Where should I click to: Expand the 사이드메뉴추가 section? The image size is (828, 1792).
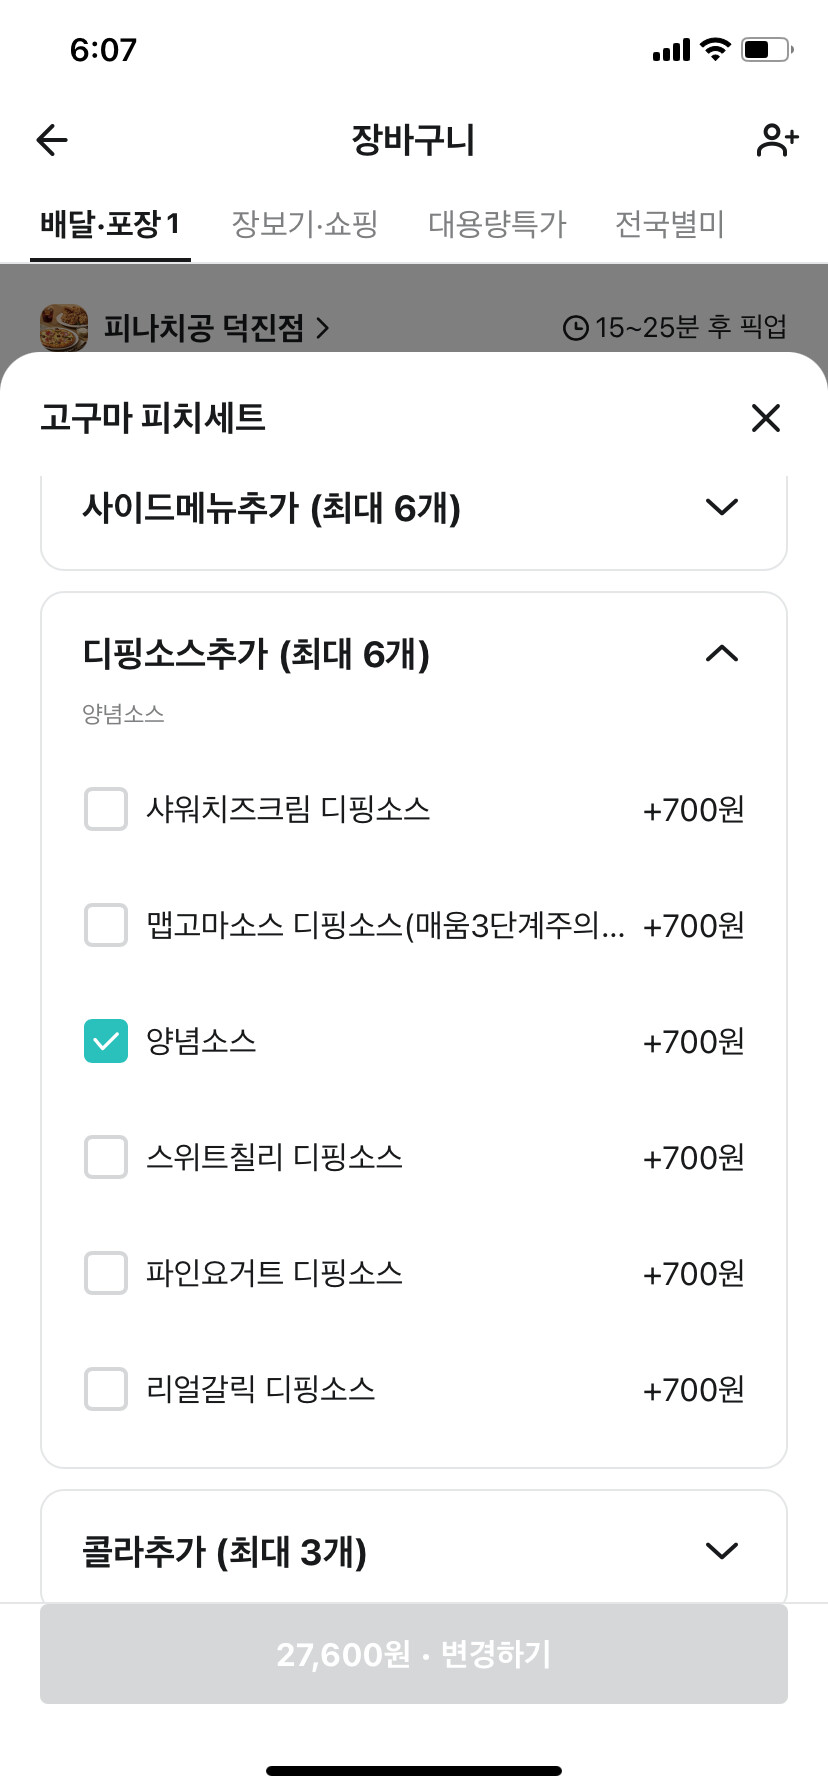[x=721, y=507]
